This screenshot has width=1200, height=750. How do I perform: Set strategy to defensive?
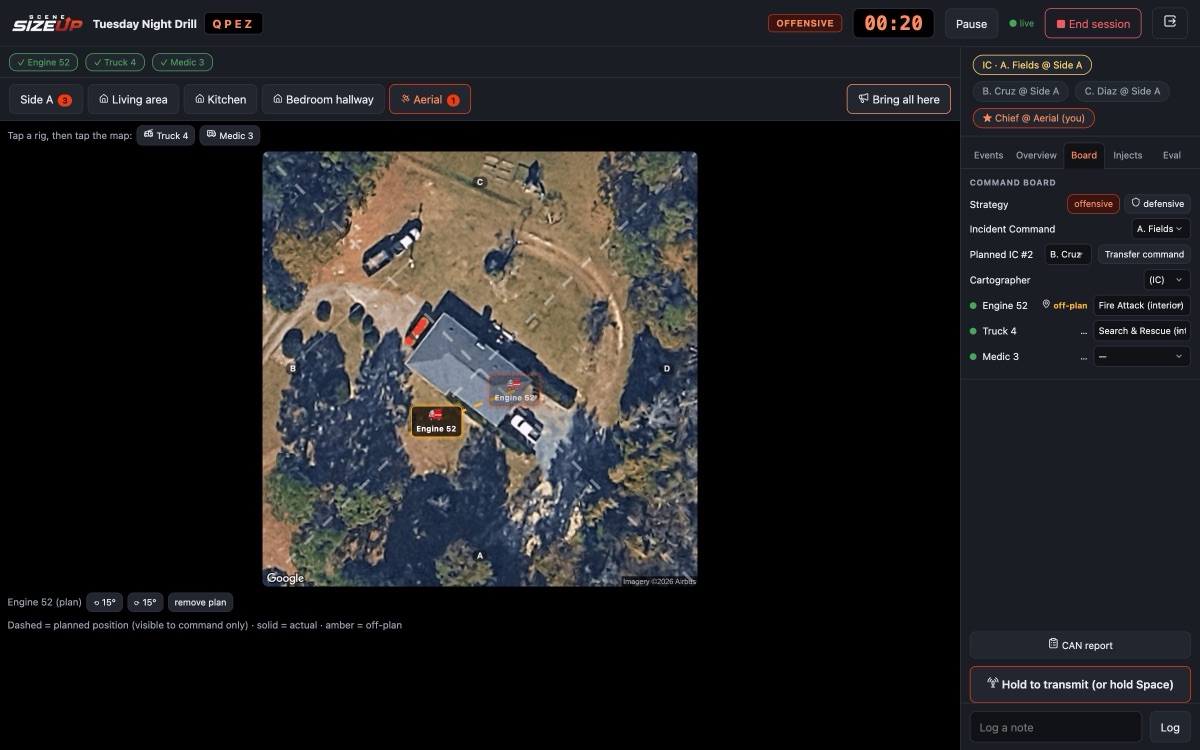1157,204
